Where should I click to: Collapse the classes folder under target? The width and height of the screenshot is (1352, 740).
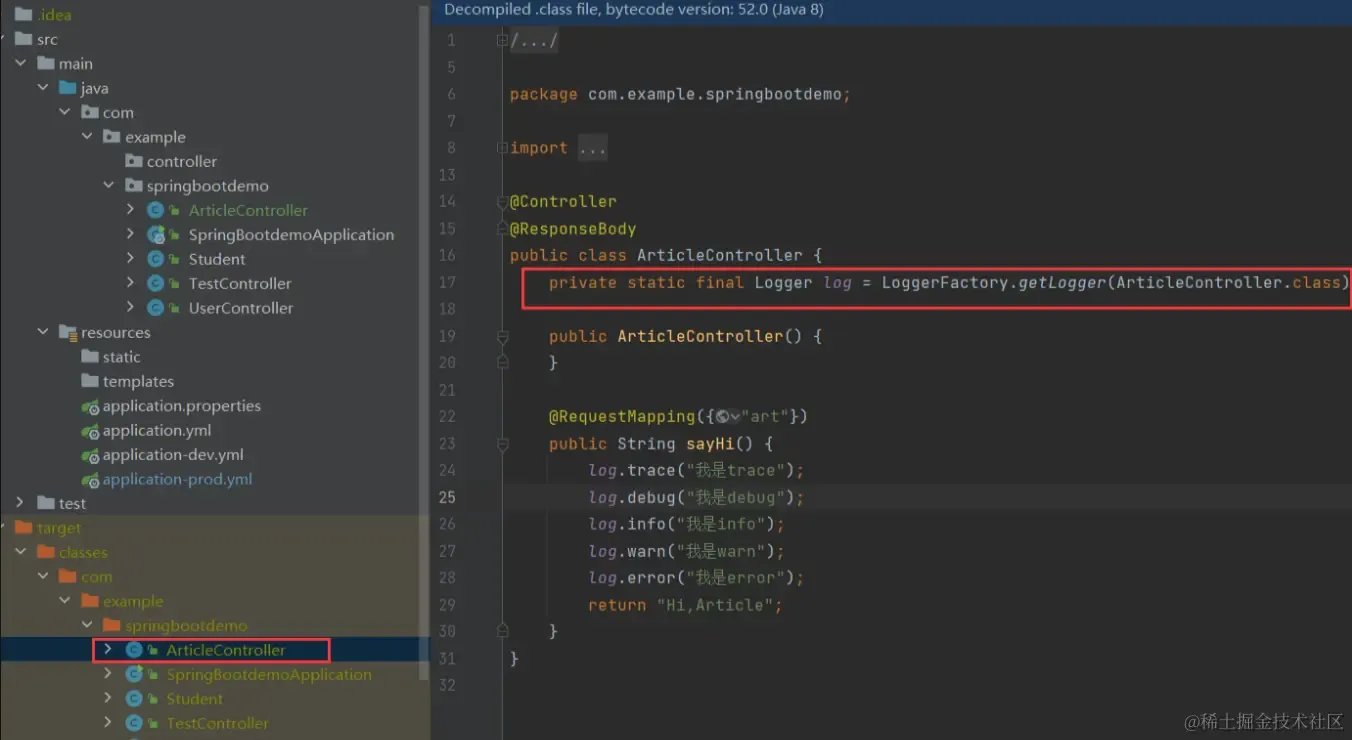click(x=21, y=552)
